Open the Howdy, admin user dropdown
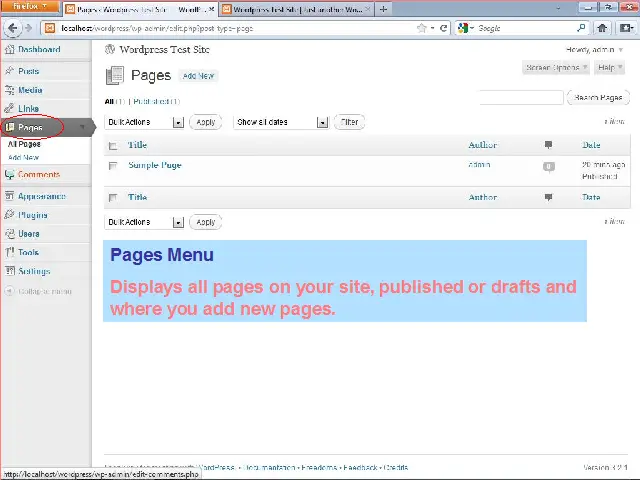This screenshot has height=480, width=640. 594,50
